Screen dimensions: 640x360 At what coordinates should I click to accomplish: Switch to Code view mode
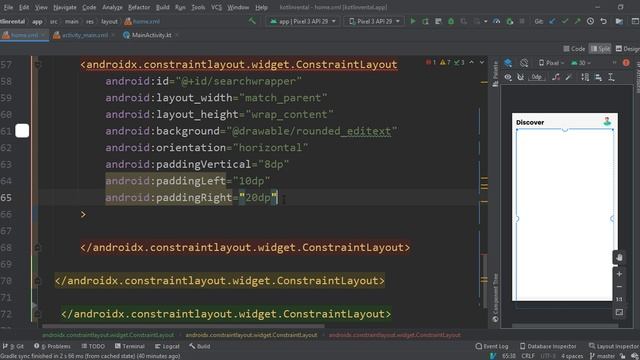(574, 49)
